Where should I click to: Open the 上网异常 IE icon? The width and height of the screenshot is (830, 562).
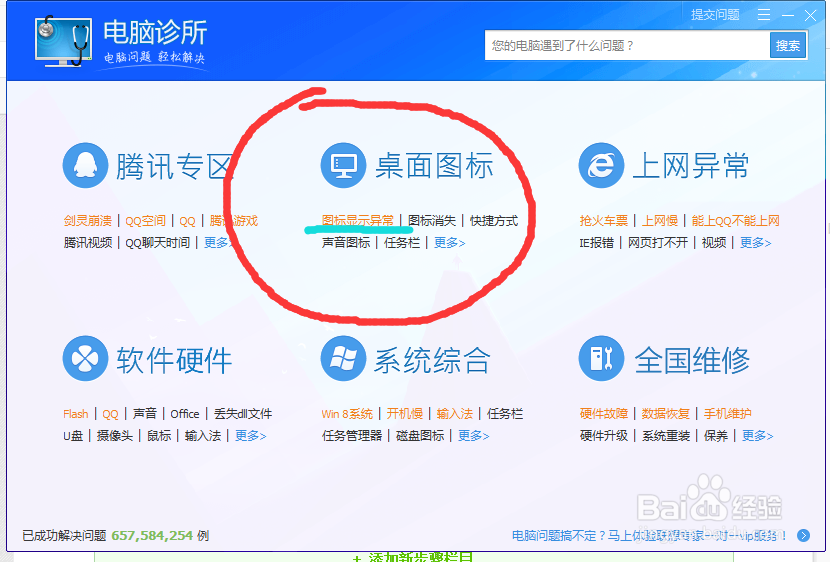601,165
